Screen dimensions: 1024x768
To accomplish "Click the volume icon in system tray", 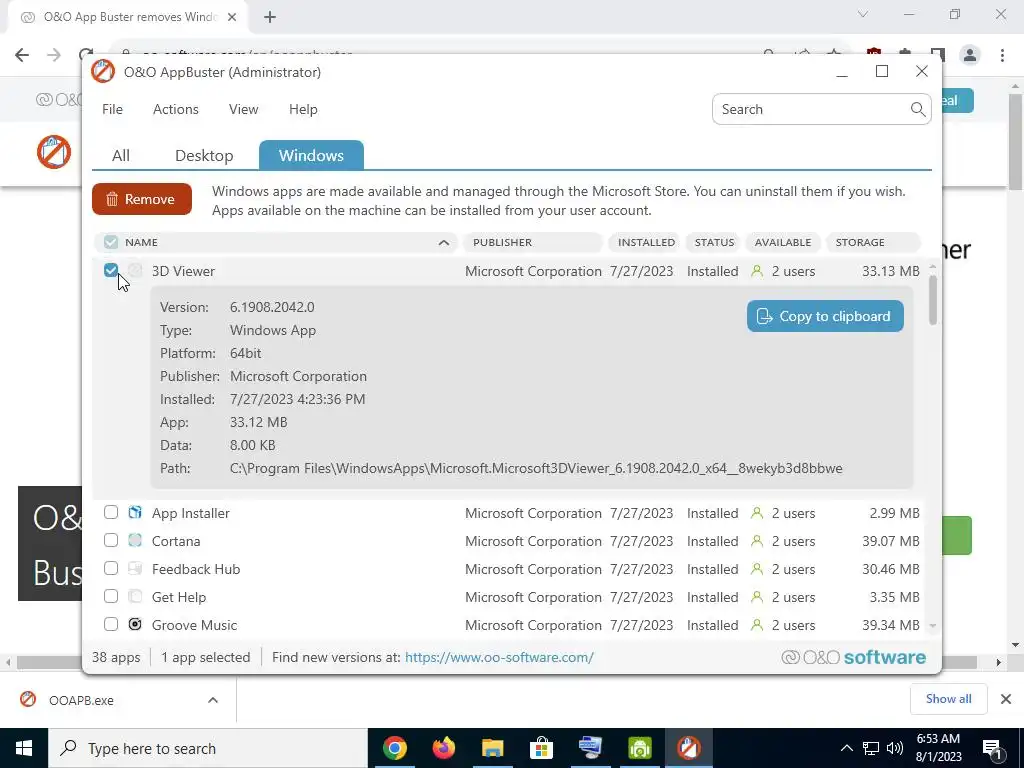I will (895, 748).
